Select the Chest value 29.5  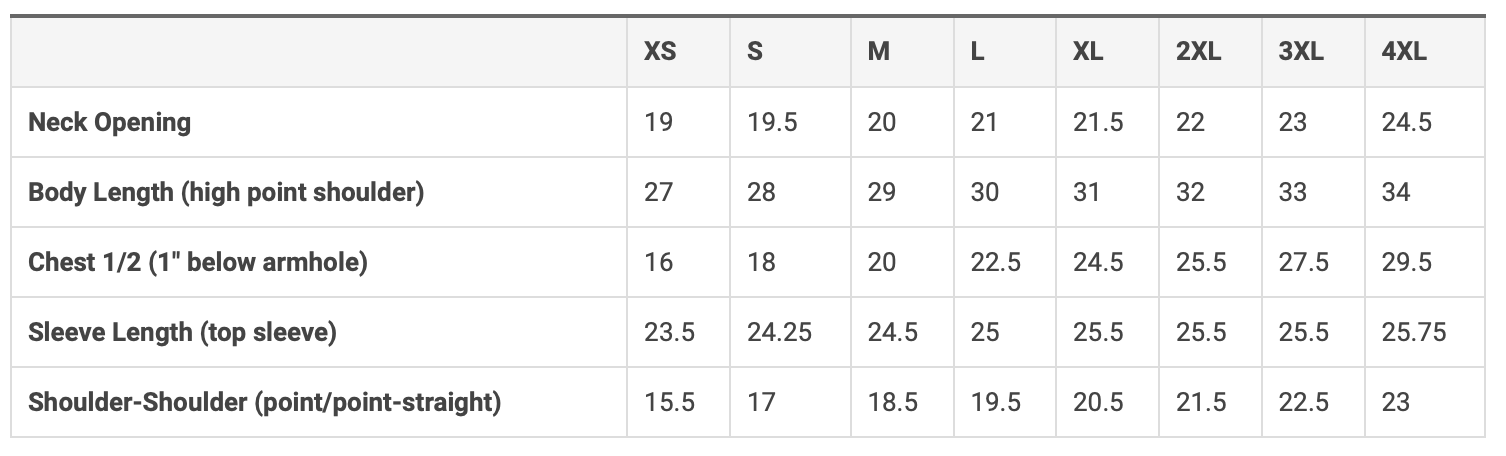pos(1406,262)
